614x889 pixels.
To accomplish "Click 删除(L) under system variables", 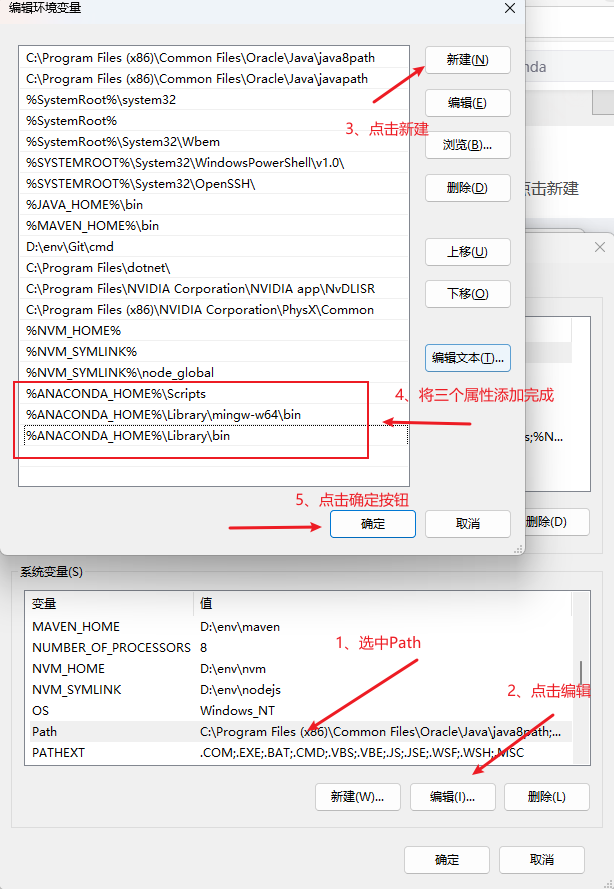I will point(547,797).
